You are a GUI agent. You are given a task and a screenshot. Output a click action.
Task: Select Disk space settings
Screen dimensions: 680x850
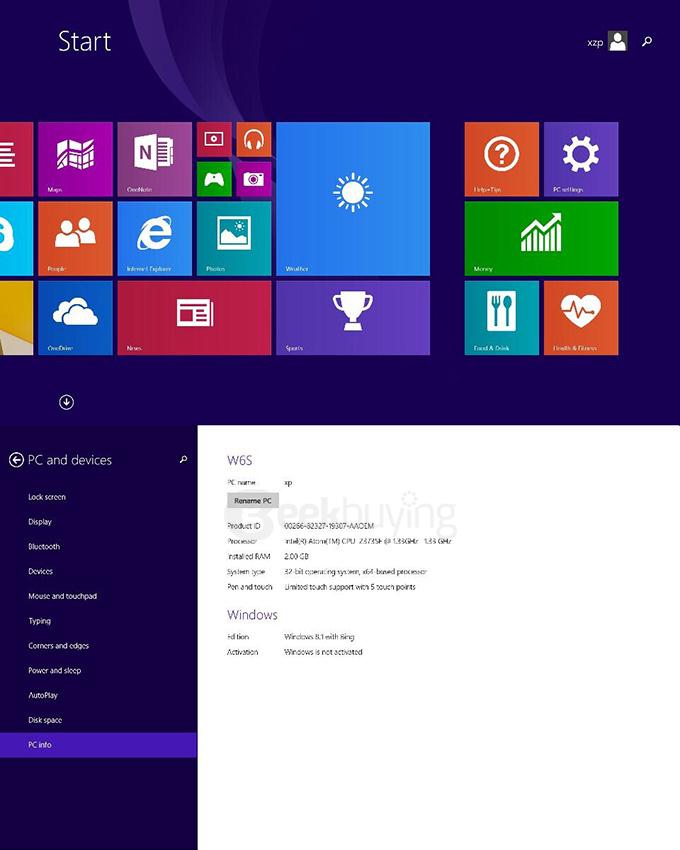point(45,720)
